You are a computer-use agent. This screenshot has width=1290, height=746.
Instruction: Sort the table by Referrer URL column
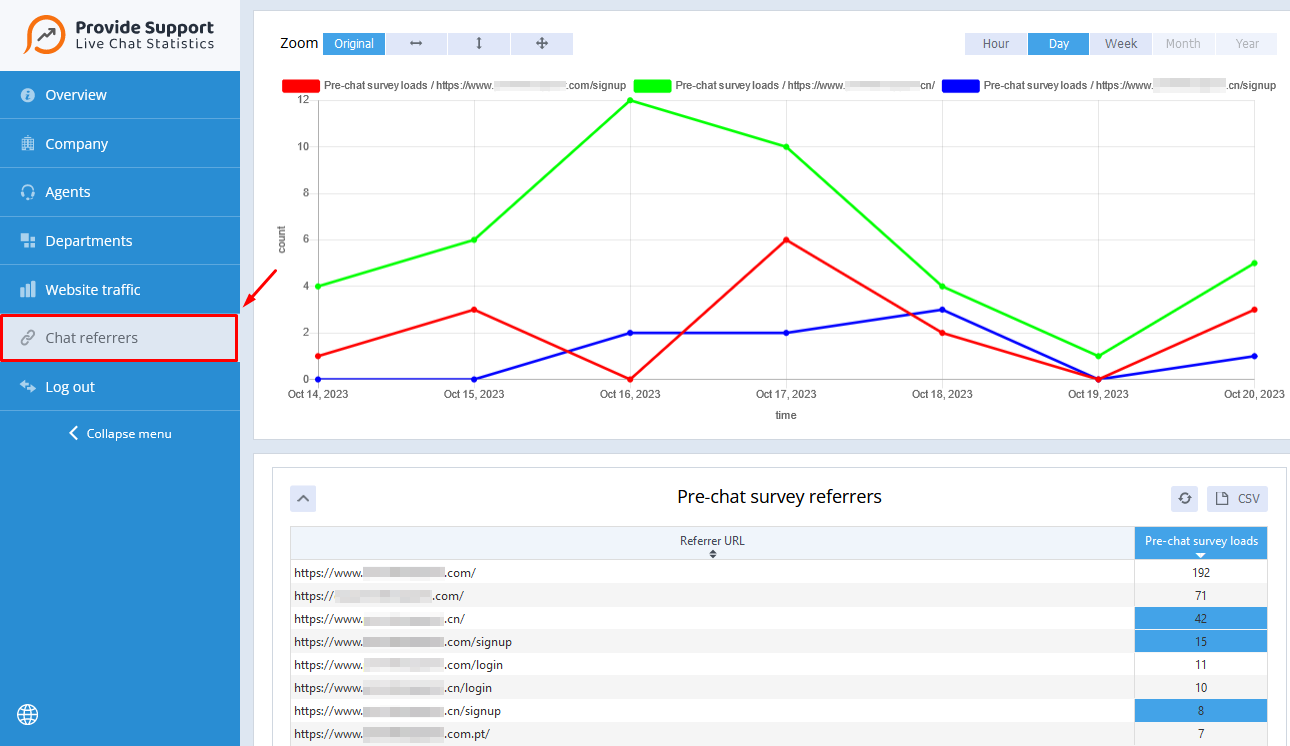(x=712, y=548)
